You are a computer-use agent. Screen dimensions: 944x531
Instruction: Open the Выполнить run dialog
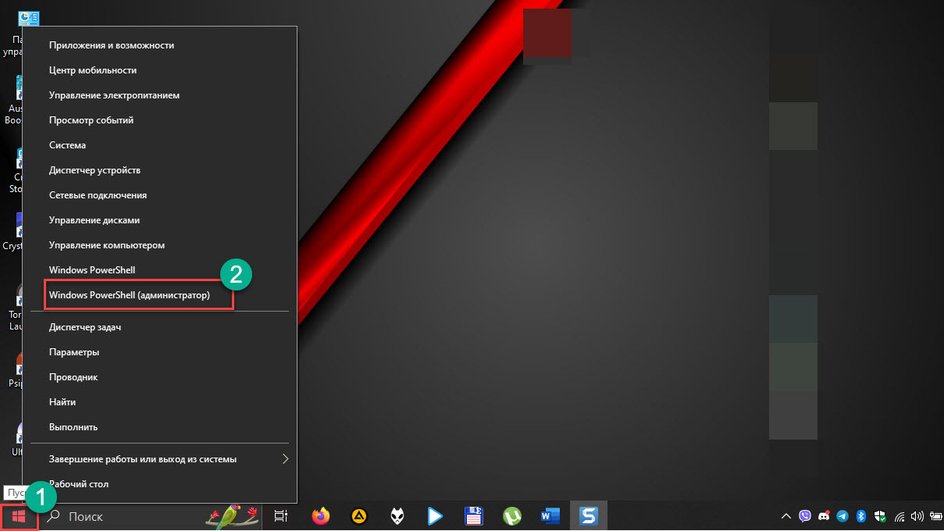160,427
